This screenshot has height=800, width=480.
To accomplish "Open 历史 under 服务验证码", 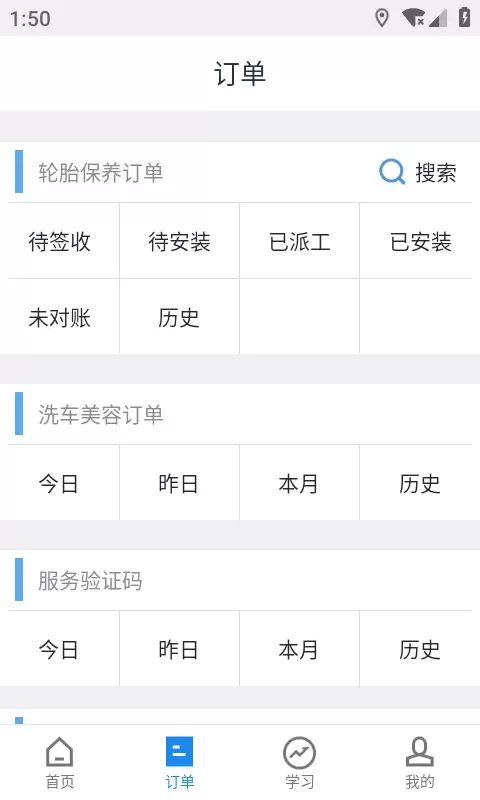I will [420, 649].
